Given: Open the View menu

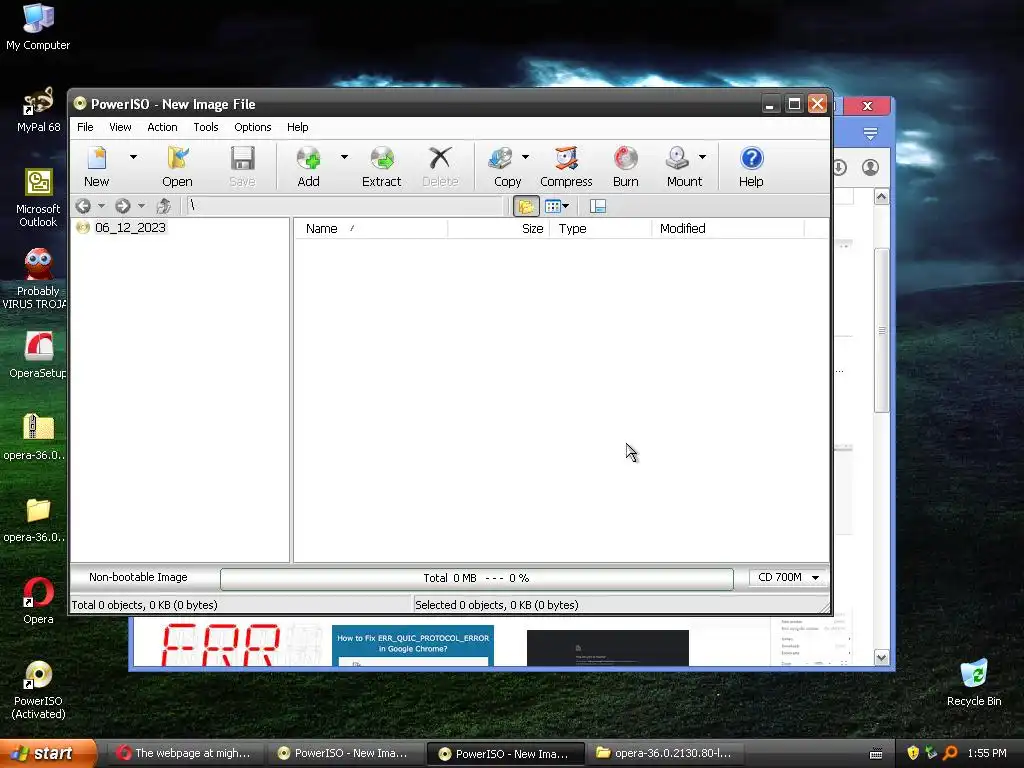Looking at the screenshot, I should pos(120,127).
